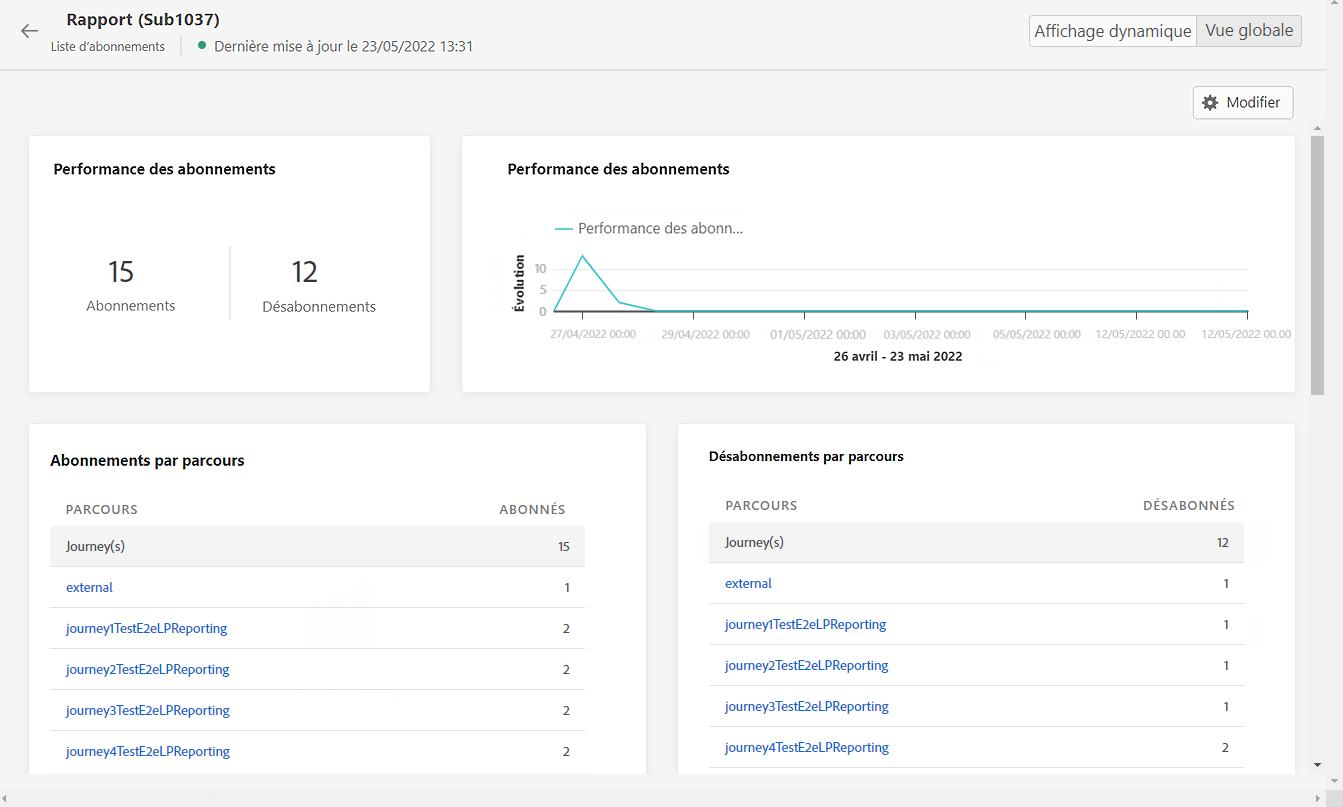
Task: Click the back arrow icon
Action: (x=29, y=31)
